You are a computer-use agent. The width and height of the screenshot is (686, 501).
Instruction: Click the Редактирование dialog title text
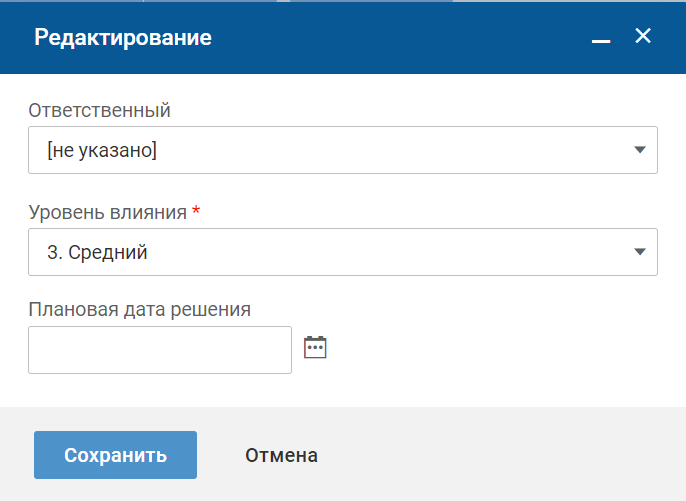(123, 38)
